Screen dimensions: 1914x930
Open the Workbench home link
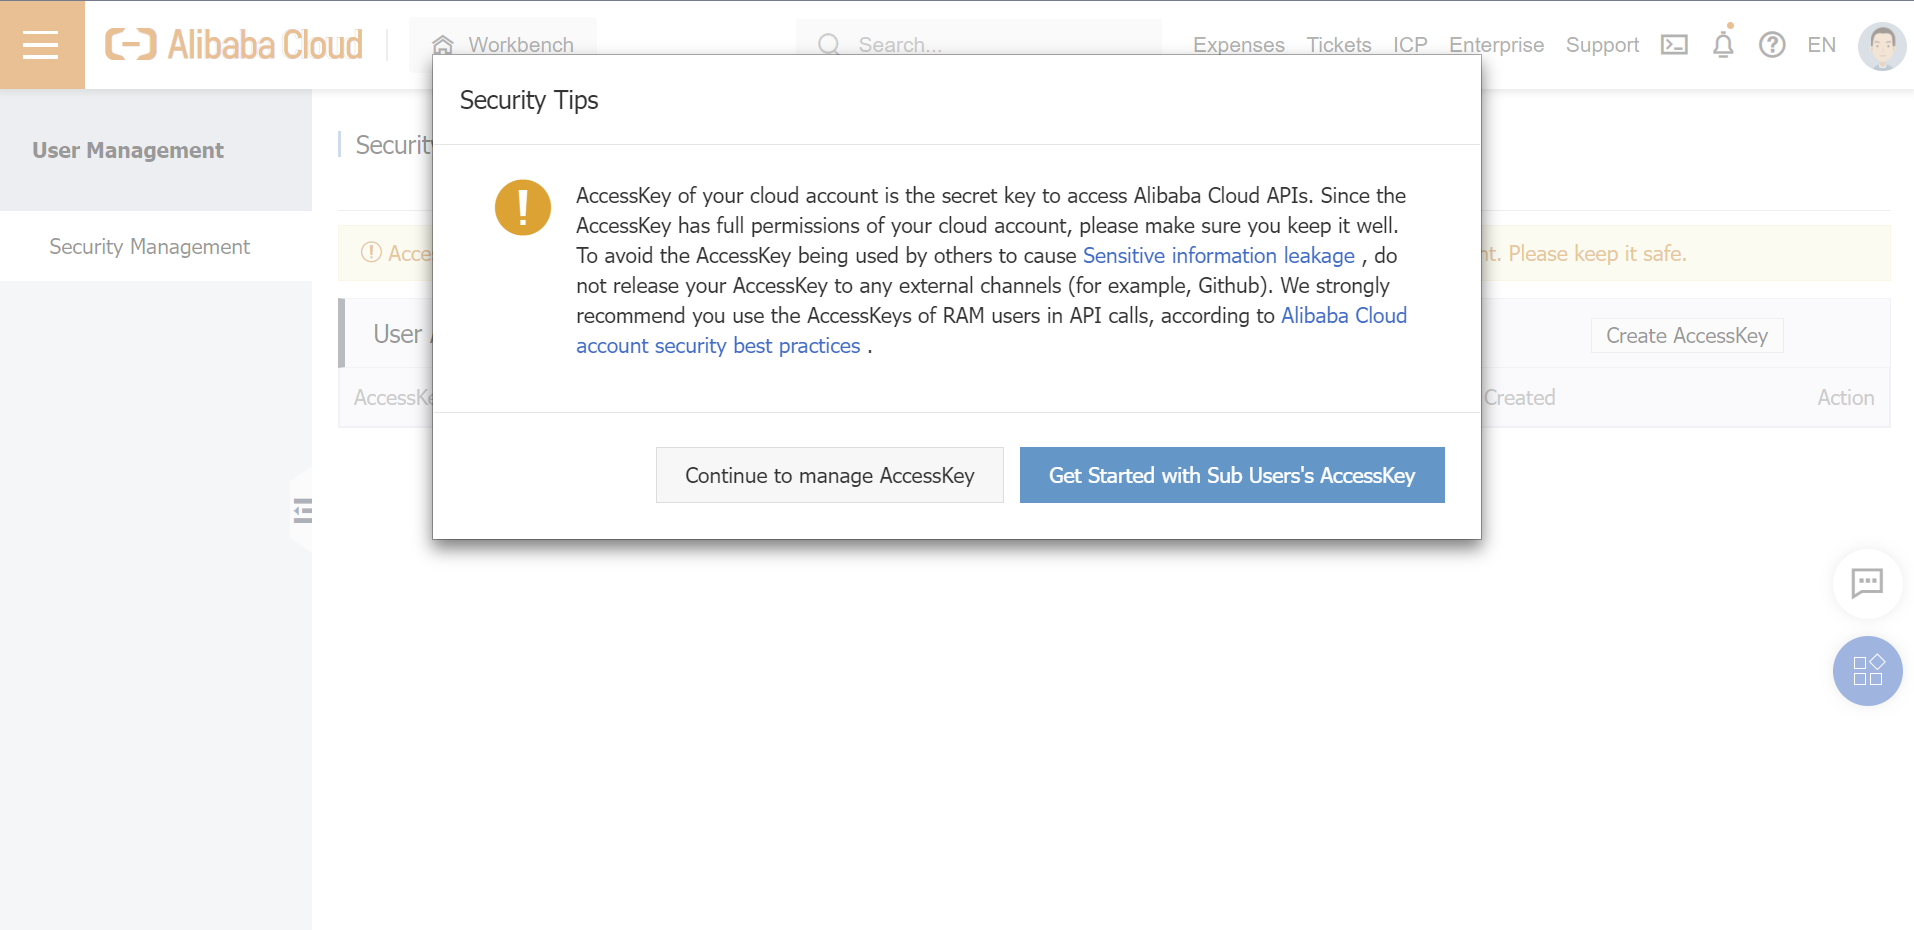[503, 45]
